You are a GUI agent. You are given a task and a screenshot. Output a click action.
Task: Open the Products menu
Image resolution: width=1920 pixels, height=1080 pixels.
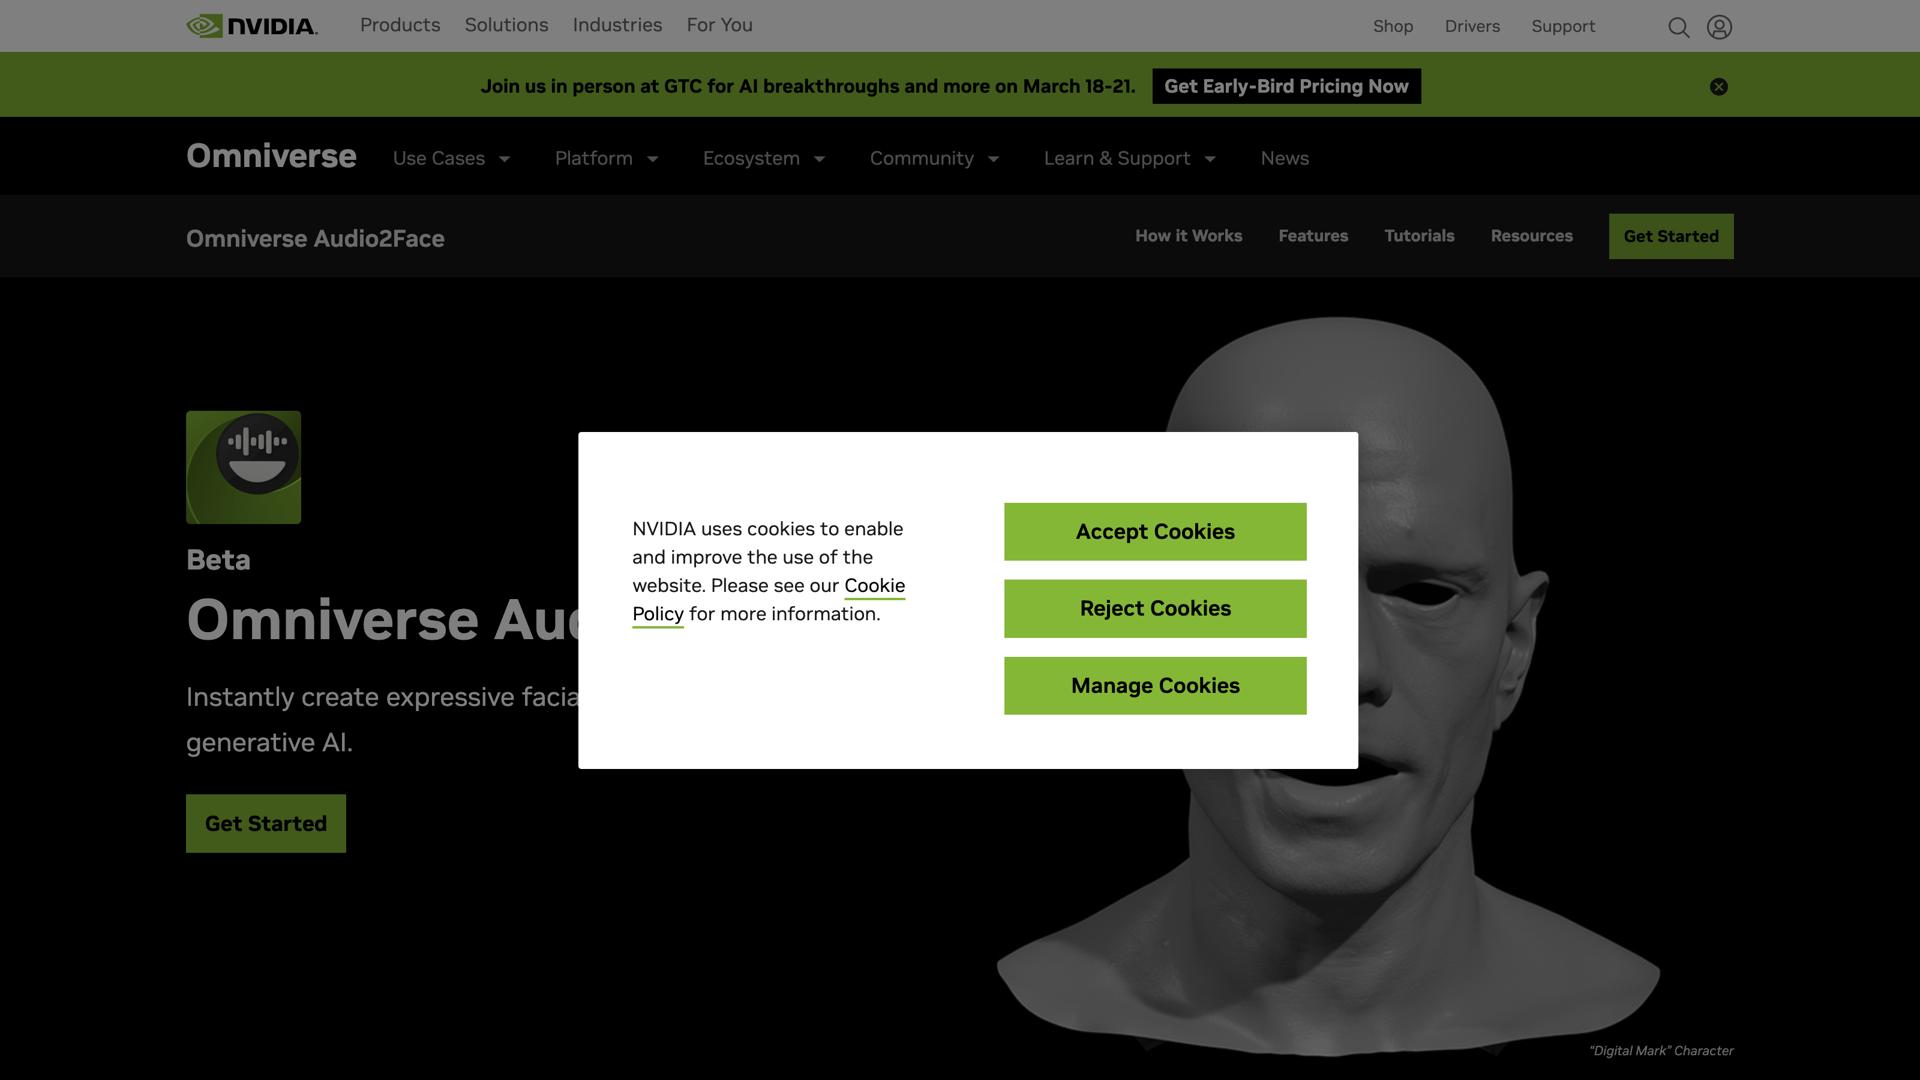399,25
